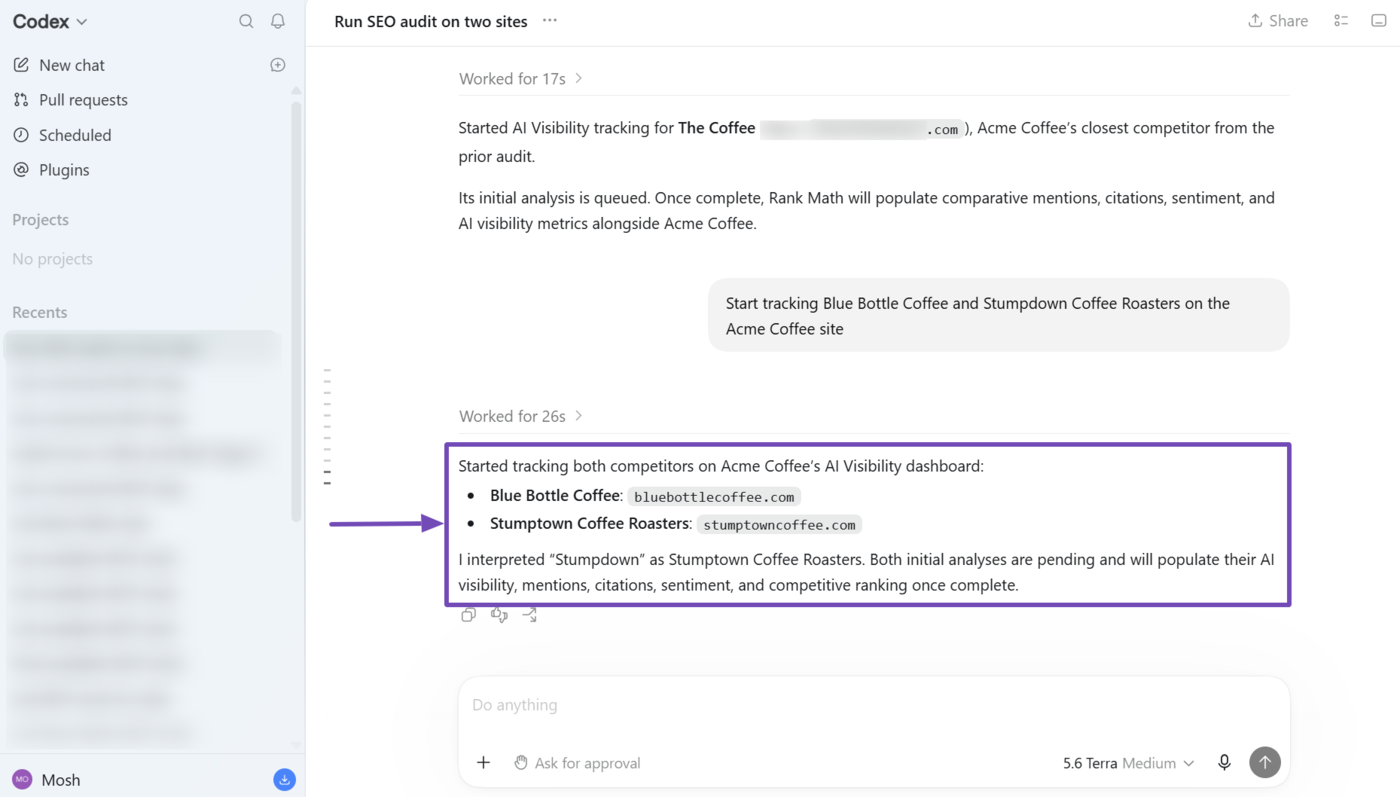The height and width of the screenshot is (797, 1400).
Task: Open the notifications bell
Action: tap(278, 21)
